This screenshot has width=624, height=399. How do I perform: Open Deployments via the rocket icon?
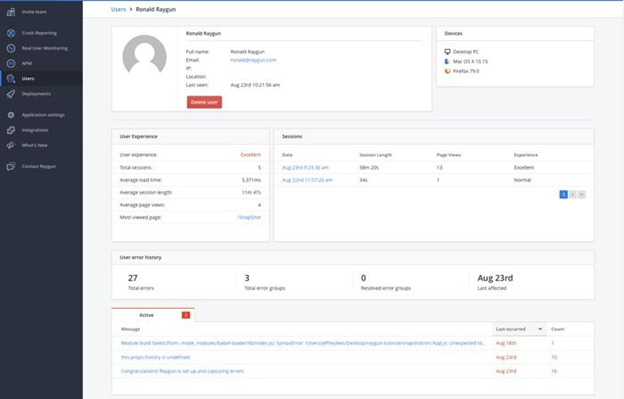[x=11, y=94]
